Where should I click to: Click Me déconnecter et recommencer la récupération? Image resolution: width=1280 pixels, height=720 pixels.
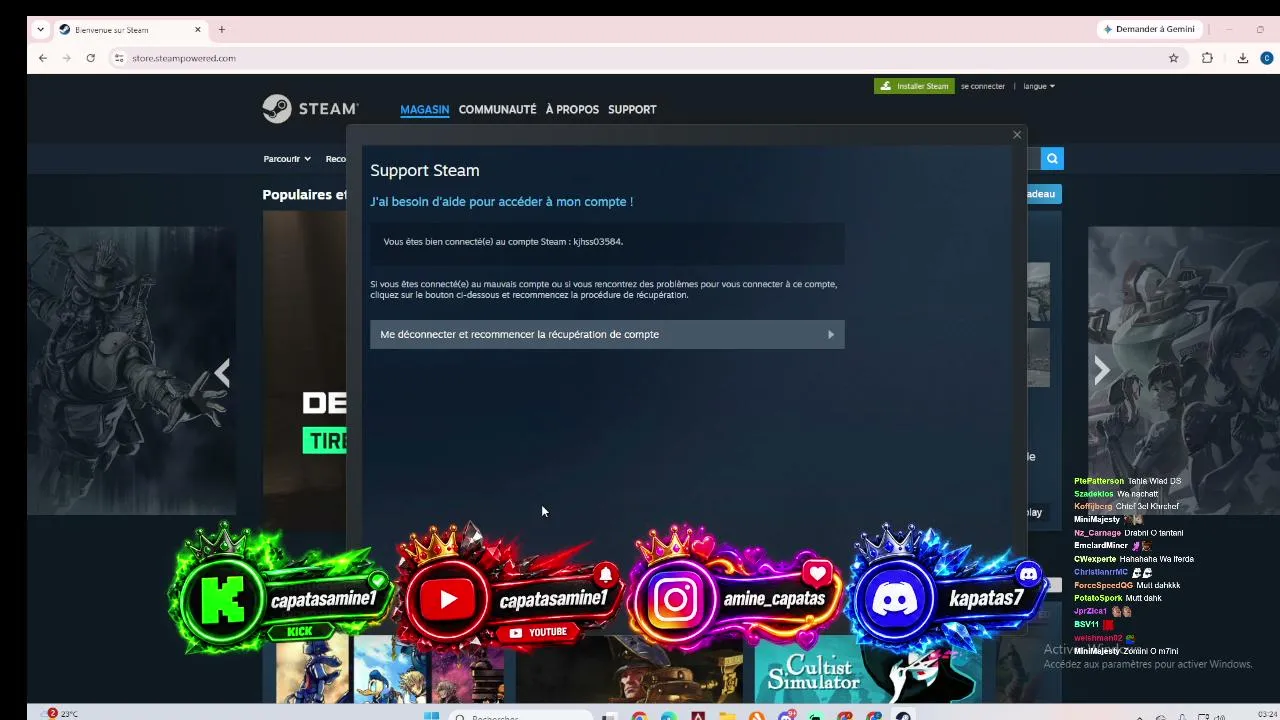pyautogui.click(x=607, y=334)
